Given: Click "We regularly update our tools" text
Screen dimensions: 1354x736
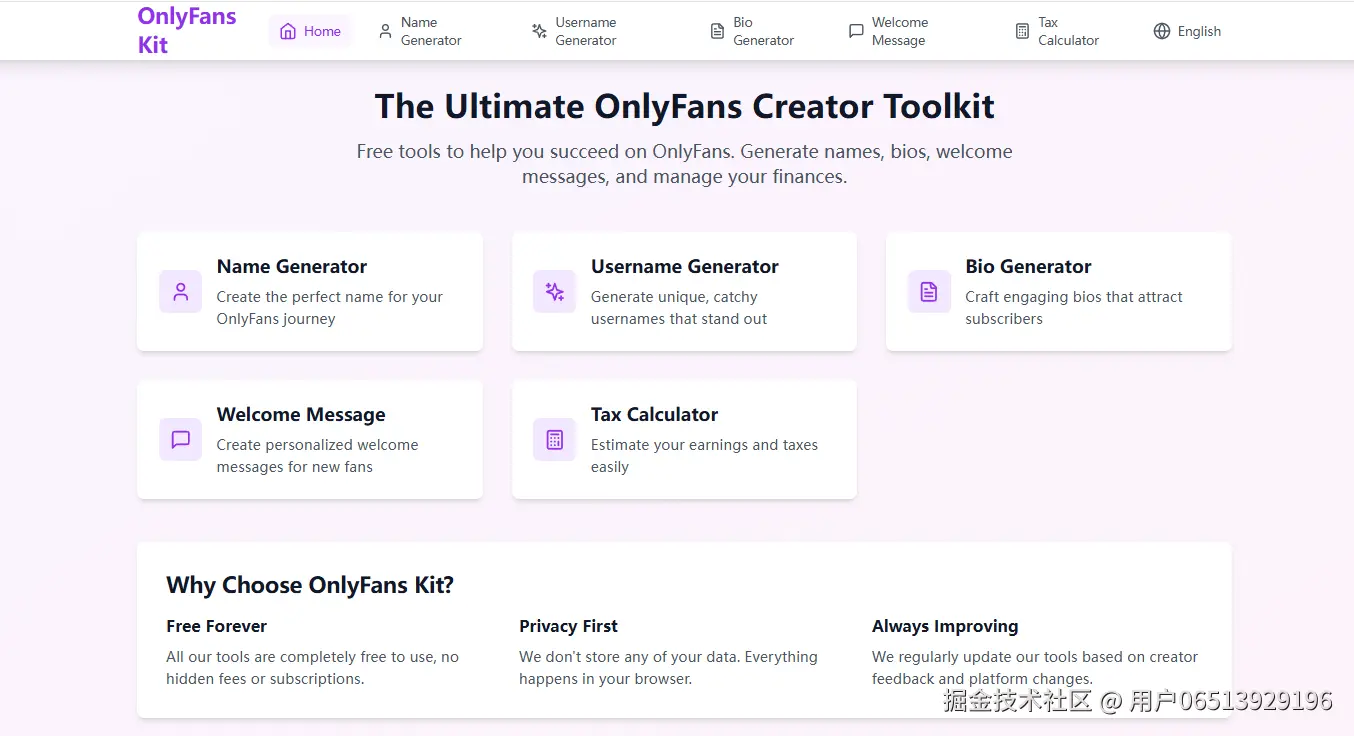Looking at the screenshot, I should [x=1035, y=668].
